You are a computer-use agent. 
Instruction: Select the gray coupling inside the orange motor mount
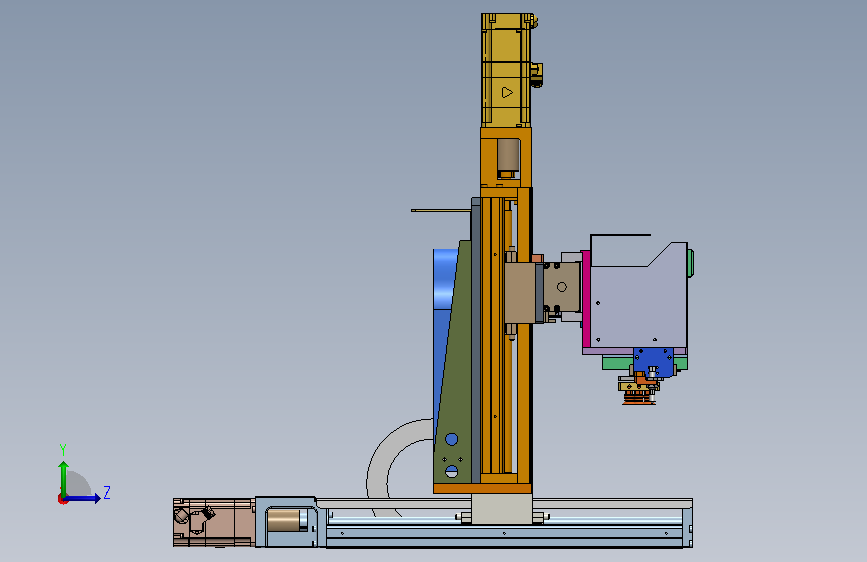click(508, 155)
